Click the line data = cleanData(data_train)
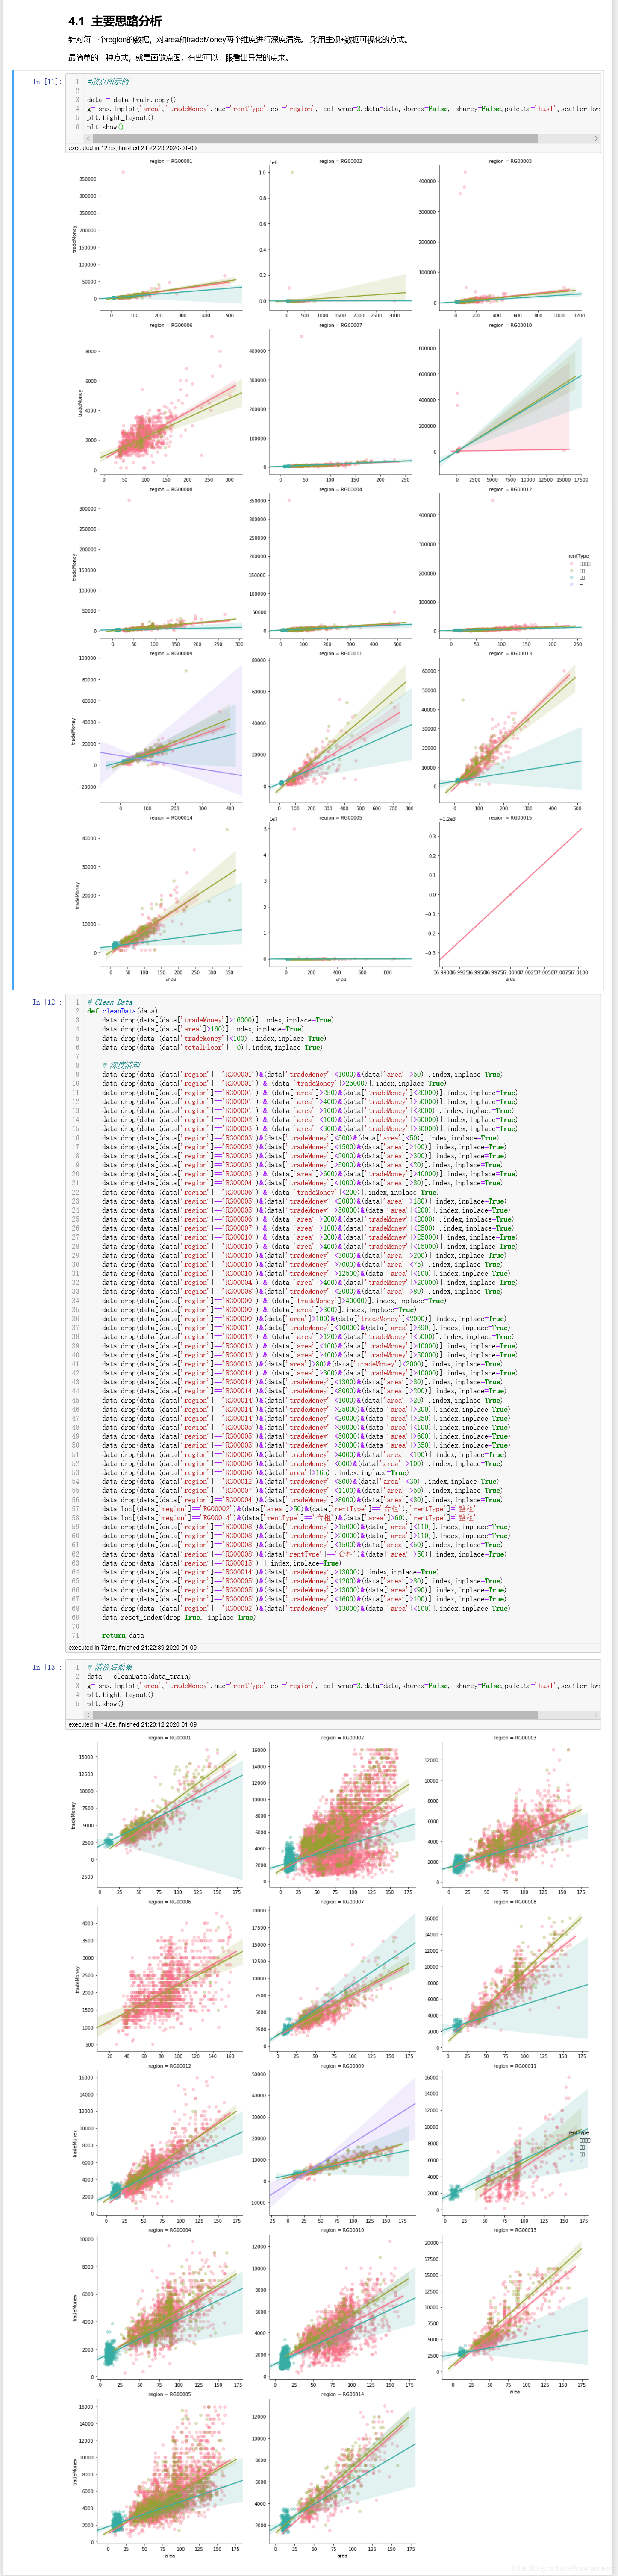Viewport: 618px width, 2576px height. [138, 1676]
